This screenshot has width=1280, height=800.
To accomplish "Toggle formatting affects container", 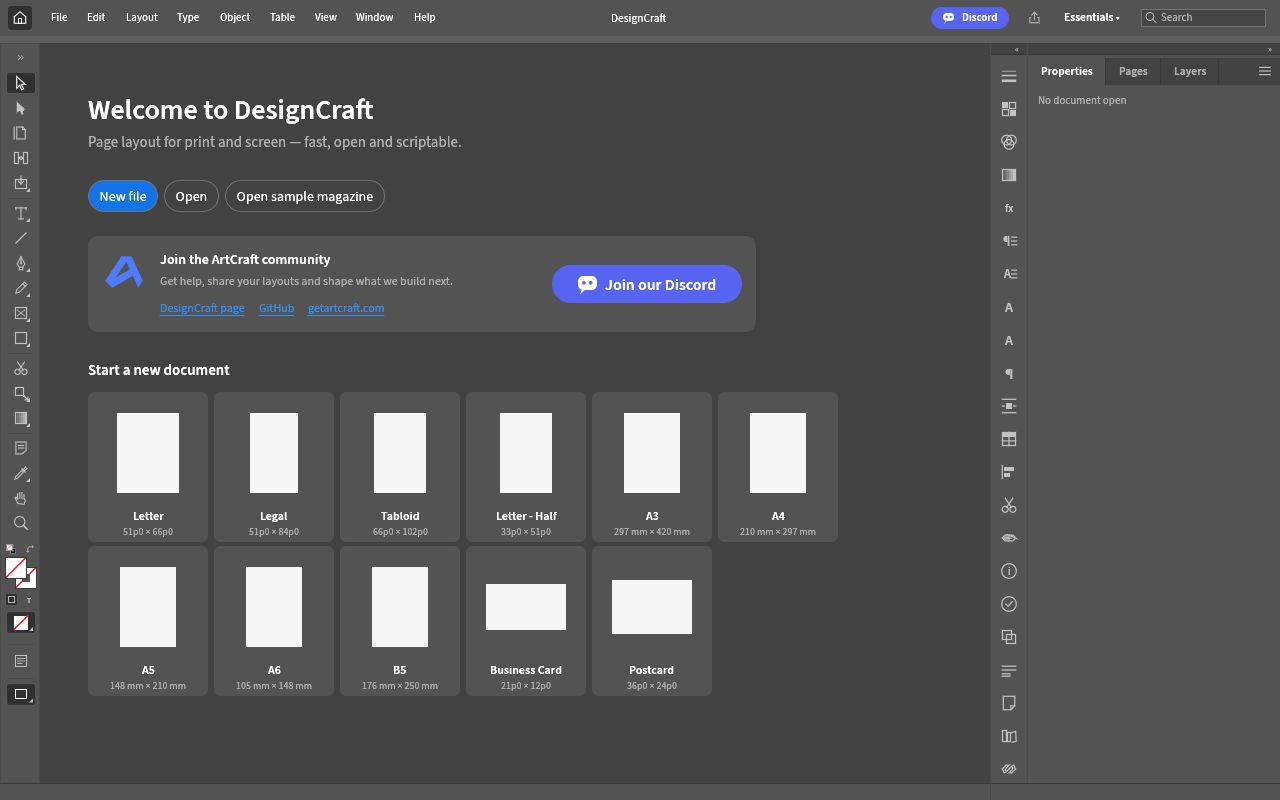I will (x=12, y=600).
